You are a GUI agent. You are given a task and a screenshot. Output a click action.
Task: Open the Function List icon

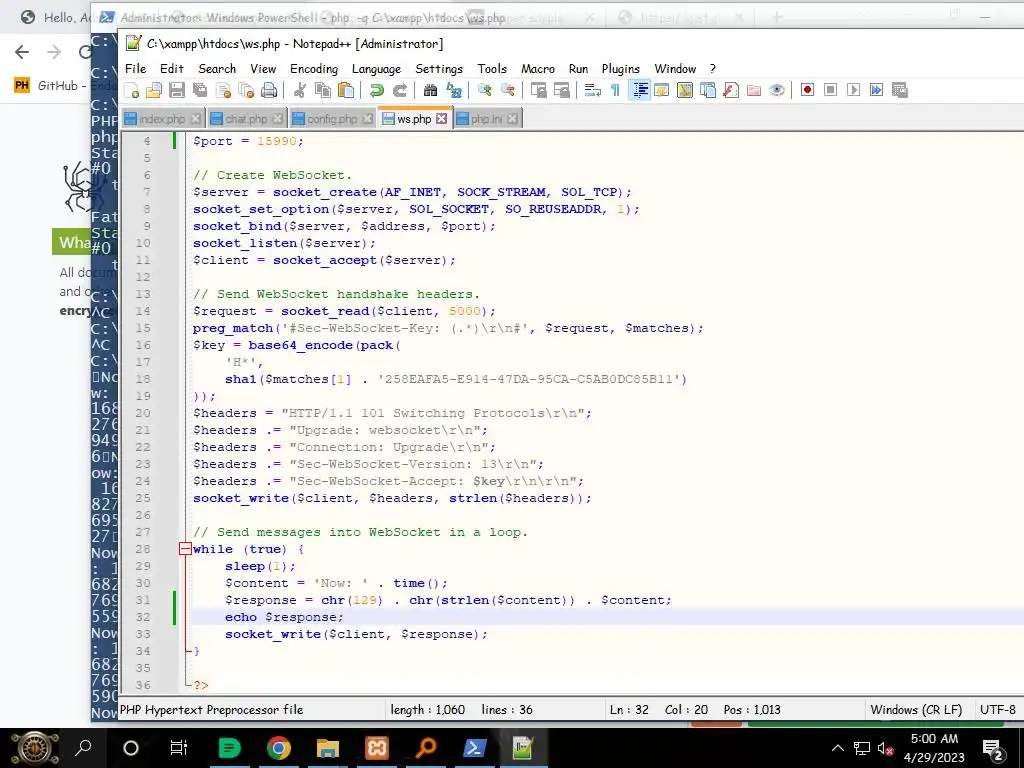click(731, 90)
